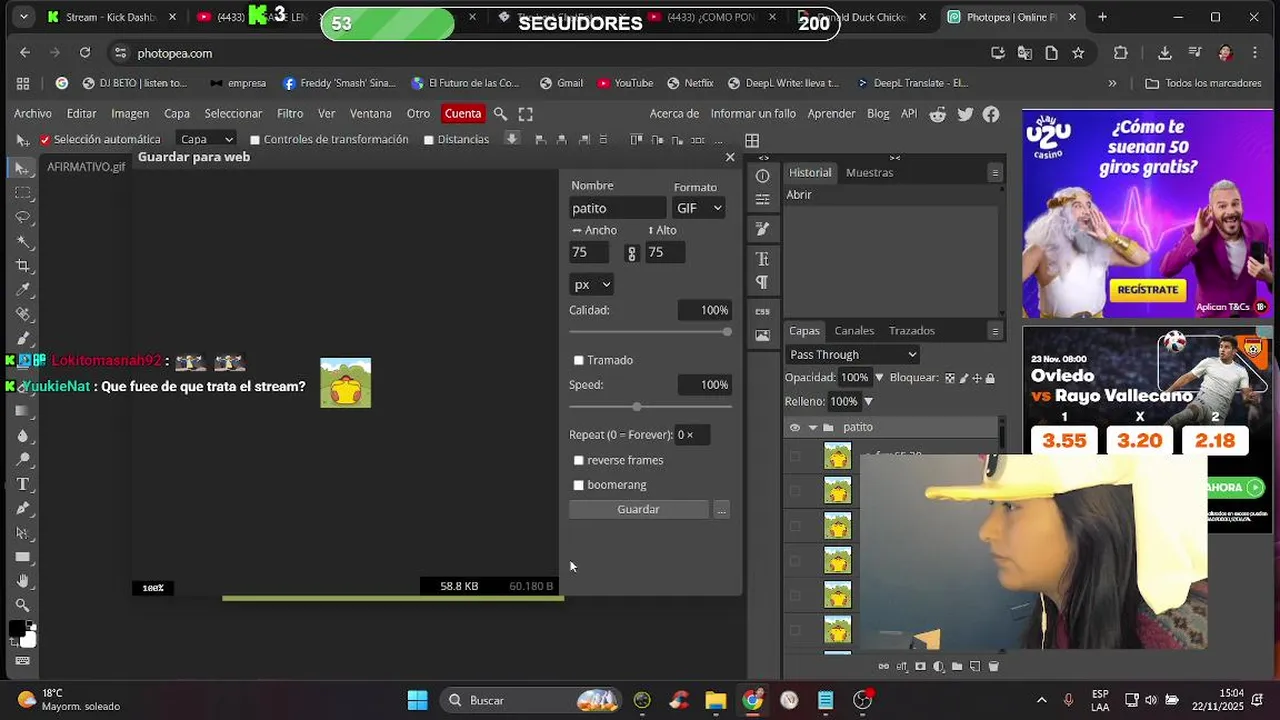The height and width of the screenshot is (720, 1280).
Task: Switch to the Trazados tab
Action: coord(912,331)
